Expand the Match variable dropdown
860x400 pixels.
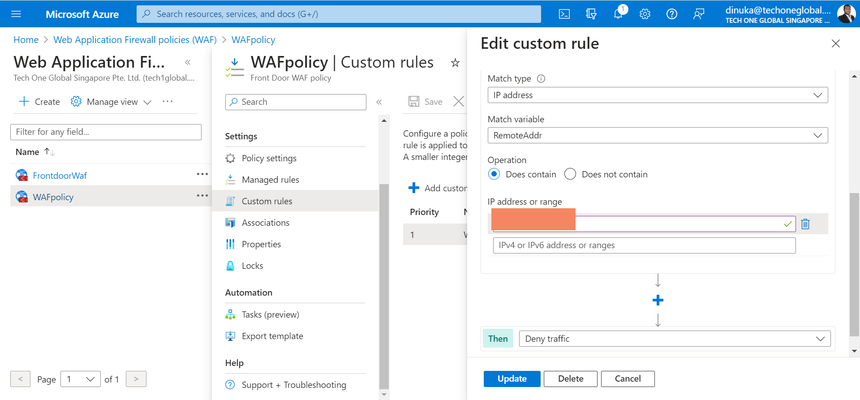coord(658,135)
